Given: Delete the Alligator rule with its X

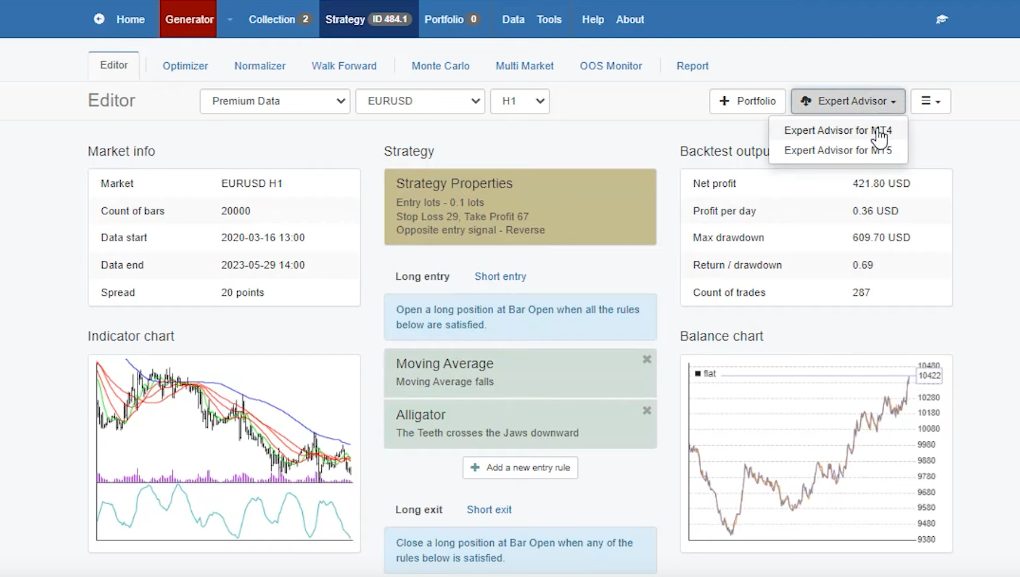Looking at the screenshot, I should pos(647,410).
